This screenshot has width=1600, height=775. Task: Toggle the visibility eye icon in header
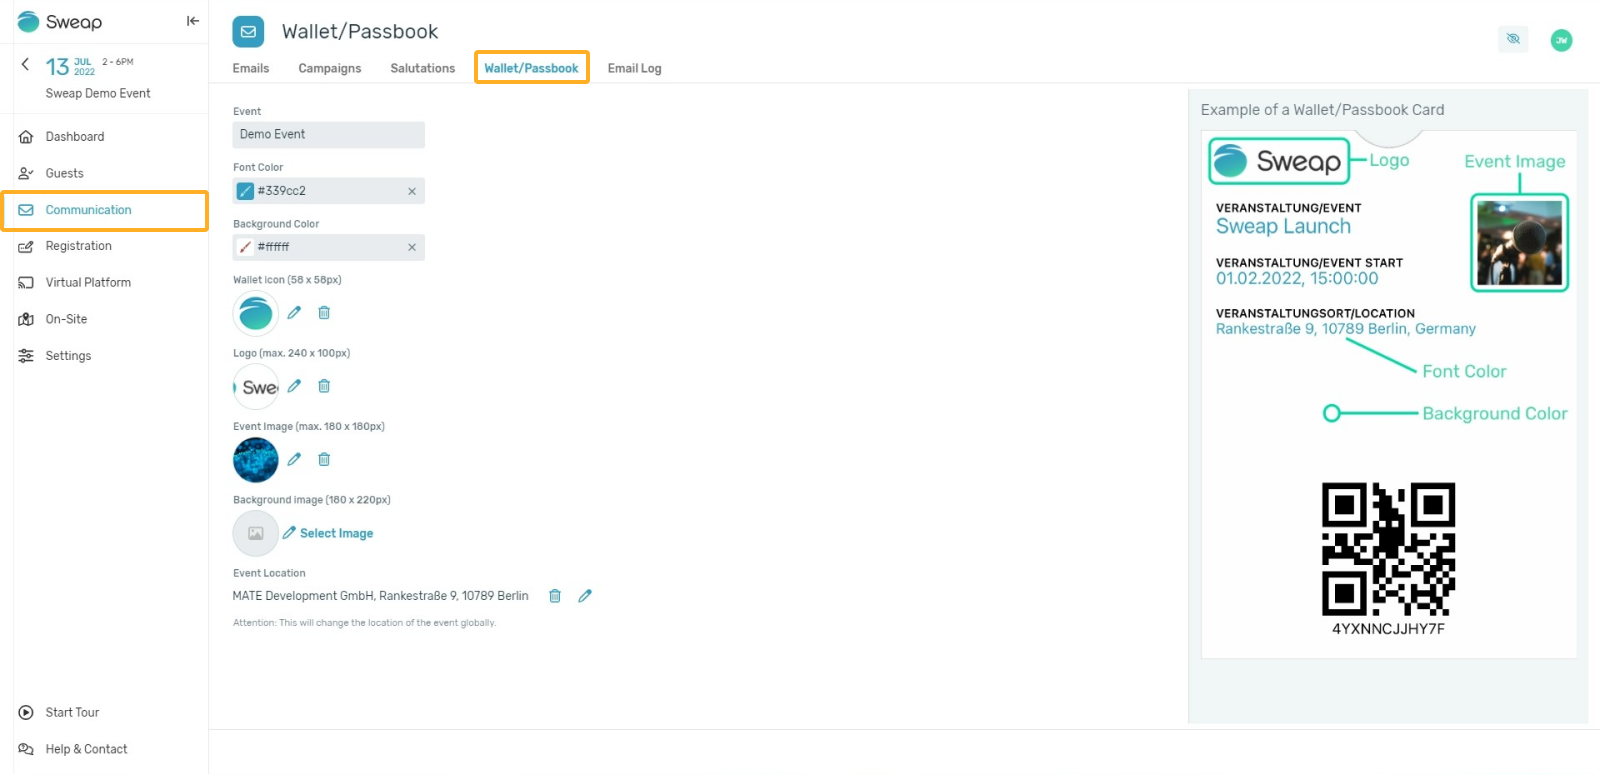[1513, 39]
